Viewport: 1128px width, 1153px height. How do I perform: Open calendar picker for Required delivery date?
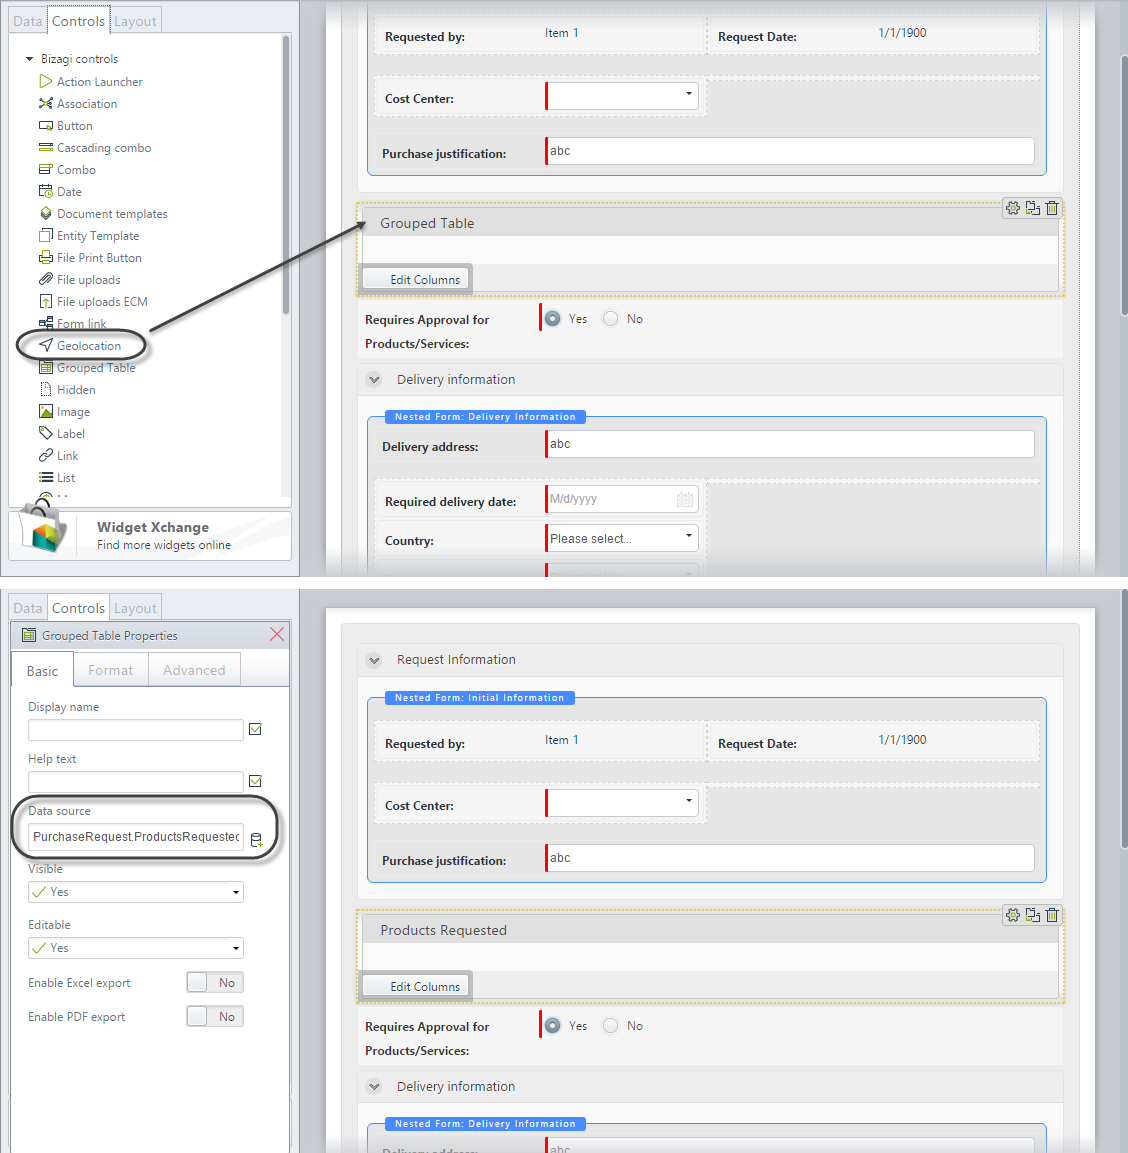[x=685, y=499]
